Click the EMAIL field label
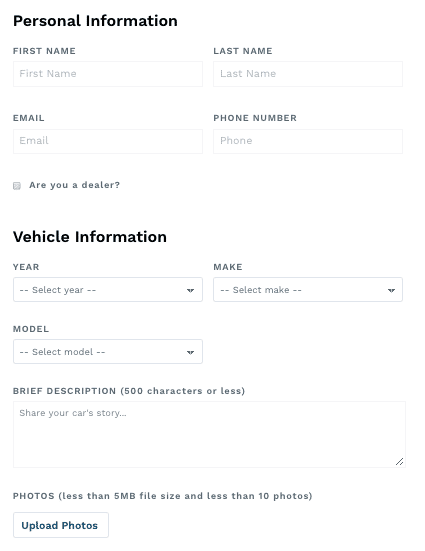Image resolution: width=425 pixels, height=551 pixels. pyautogui.click(x=29, y=118)
